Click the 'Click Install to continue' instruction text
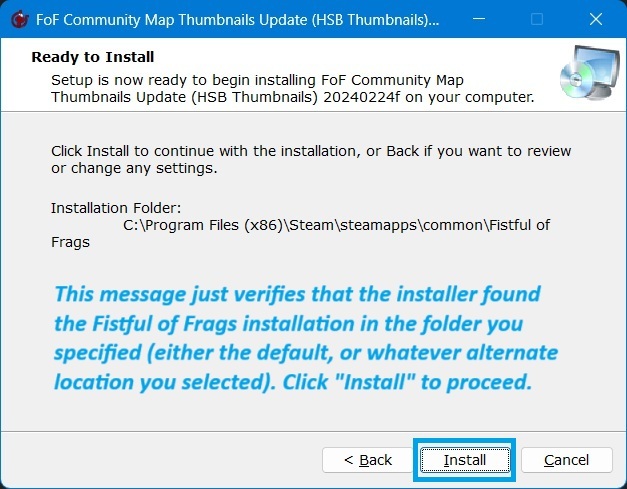This screenshot has height=489, width=627. tap(311, 160)
